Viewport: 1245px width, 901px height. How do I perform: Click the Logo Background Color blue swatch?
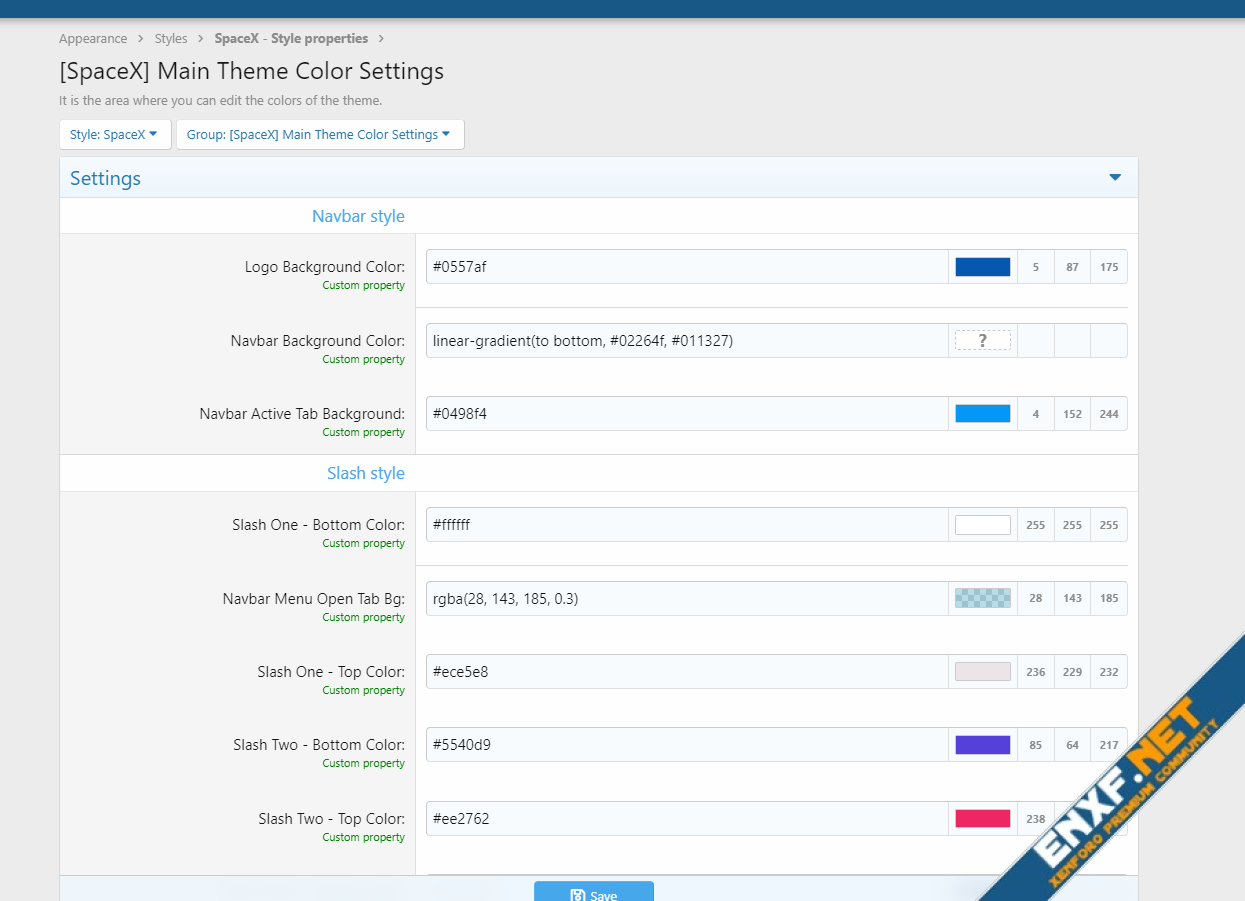coord(982,267)
